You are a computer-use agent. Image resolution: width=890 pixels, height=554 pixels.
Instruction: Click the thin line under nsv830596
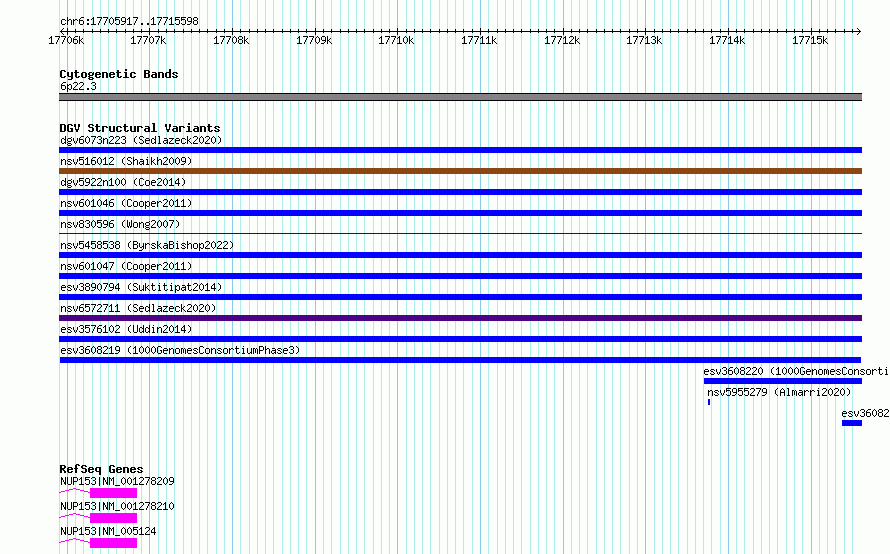click(460, 233)
